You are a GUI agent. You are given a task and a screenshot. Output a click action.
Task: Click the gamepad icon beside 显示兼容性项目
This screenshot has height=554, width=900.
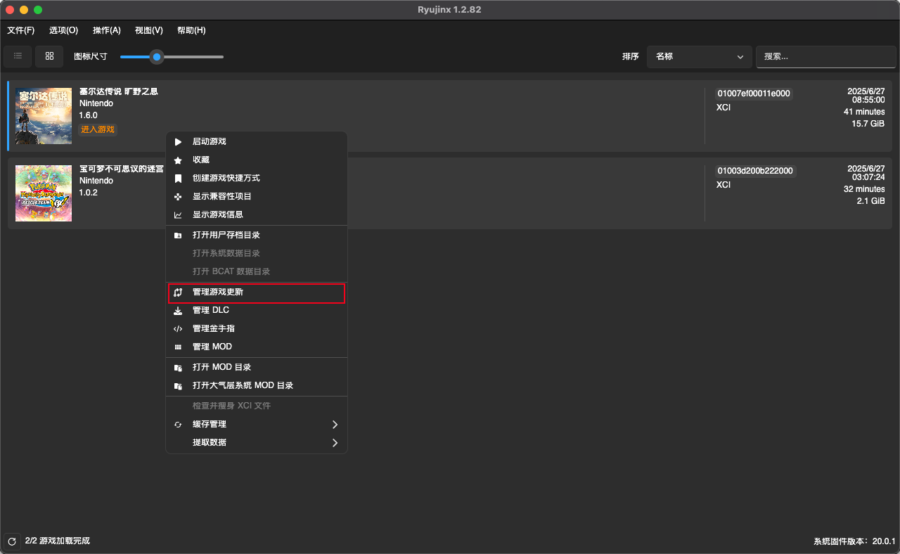click(x=178, y=197)
